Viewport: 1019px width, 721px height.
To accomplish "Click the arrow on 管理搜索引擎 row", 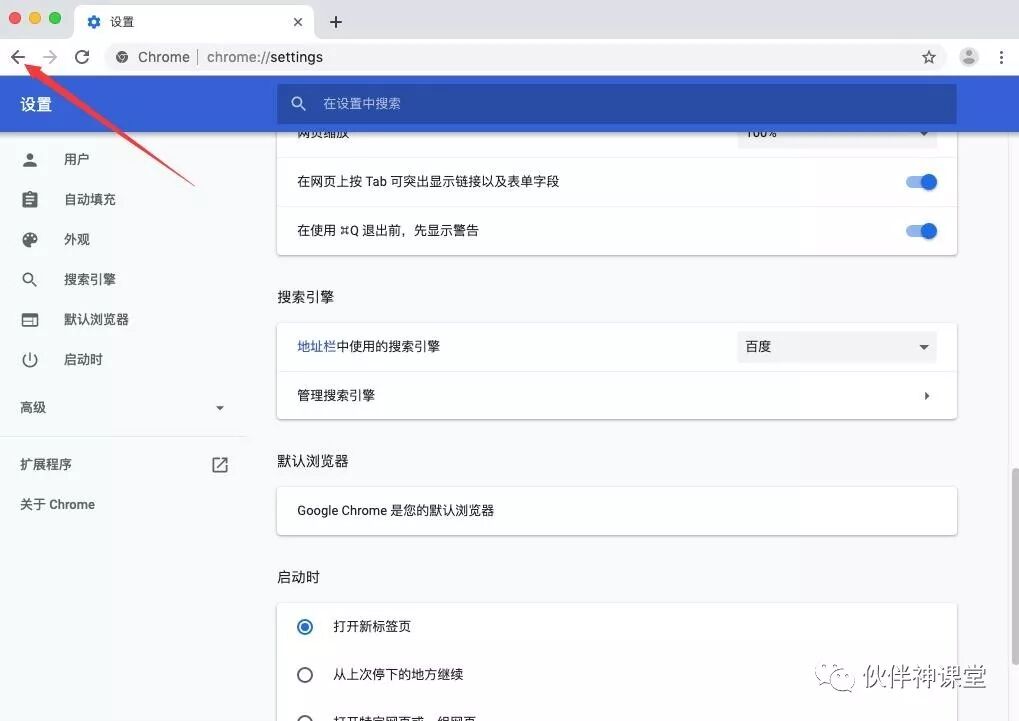I will (927, 396).
